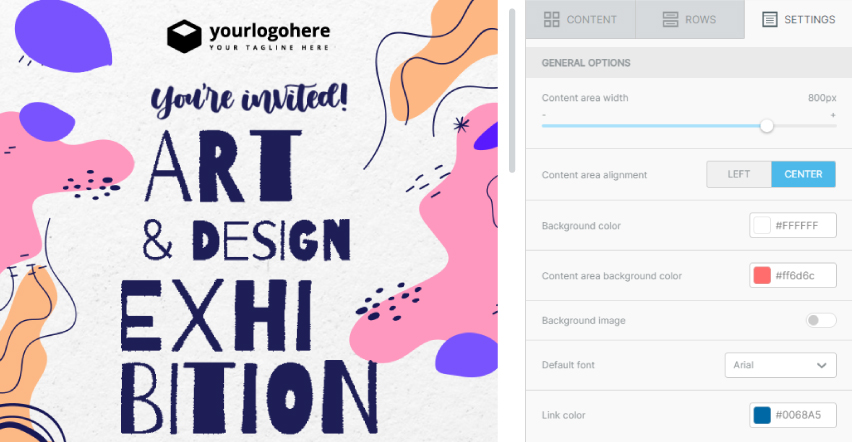Switch to the Rows tab
Viewport: 852px width, 442px height.
tap(690, 20)
